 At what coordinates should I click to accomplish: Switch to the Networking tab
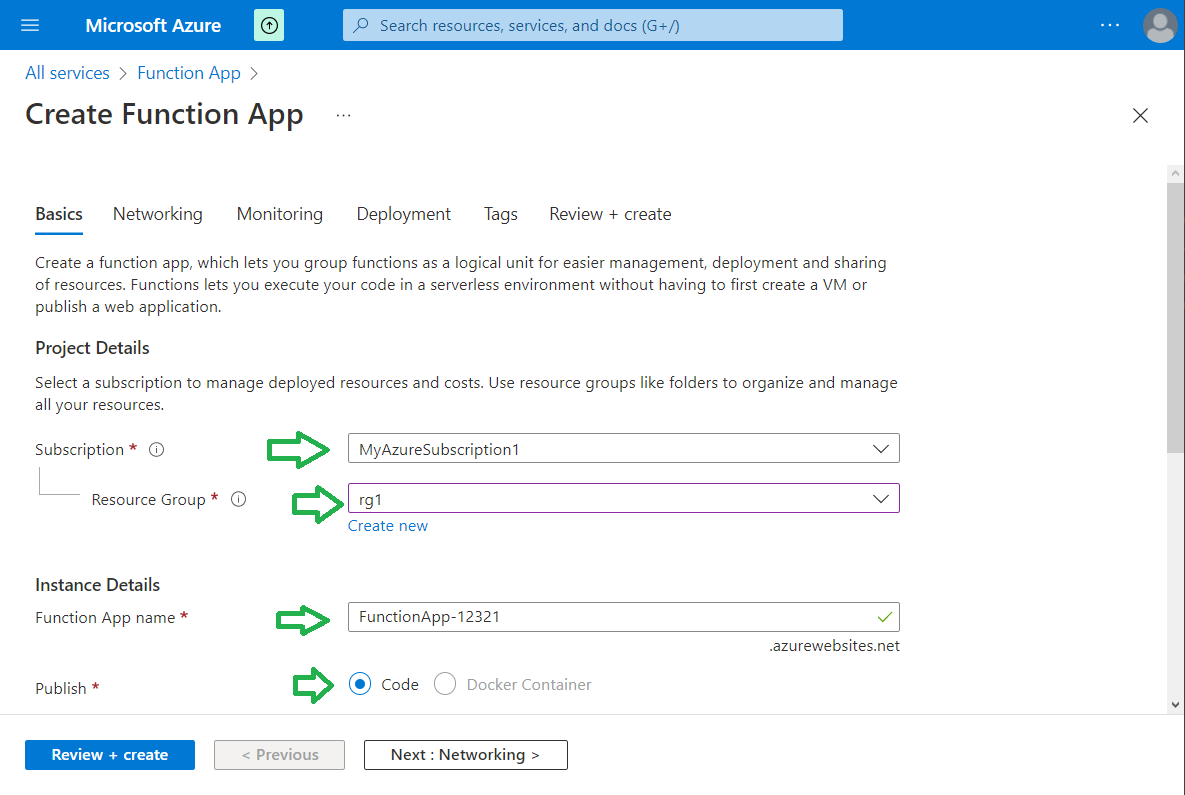click(x=158, y=215)
